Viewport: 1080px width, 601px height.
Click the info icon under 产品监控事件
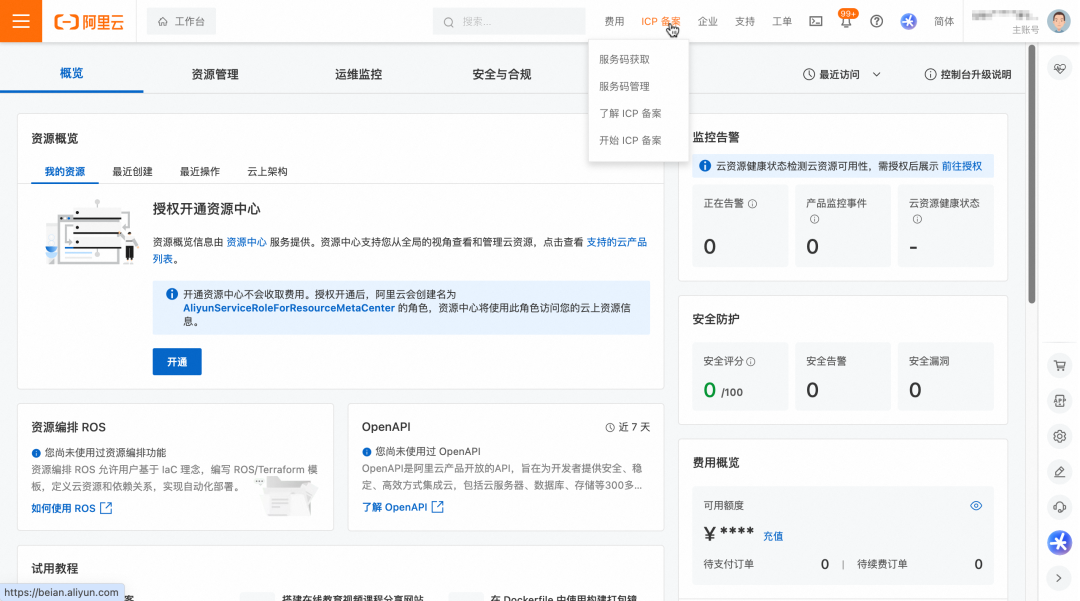pyautogui.click(x=814, y=219)
